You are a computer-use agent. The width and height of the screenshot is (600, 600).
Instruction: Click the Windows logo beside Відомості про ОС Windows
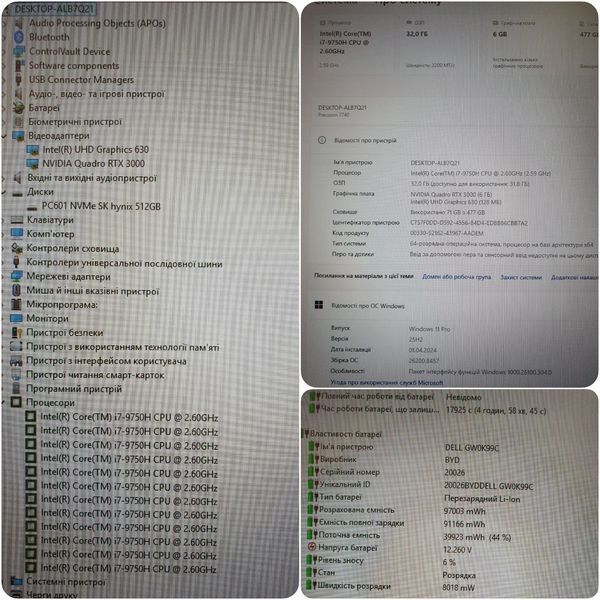point(318,305)
